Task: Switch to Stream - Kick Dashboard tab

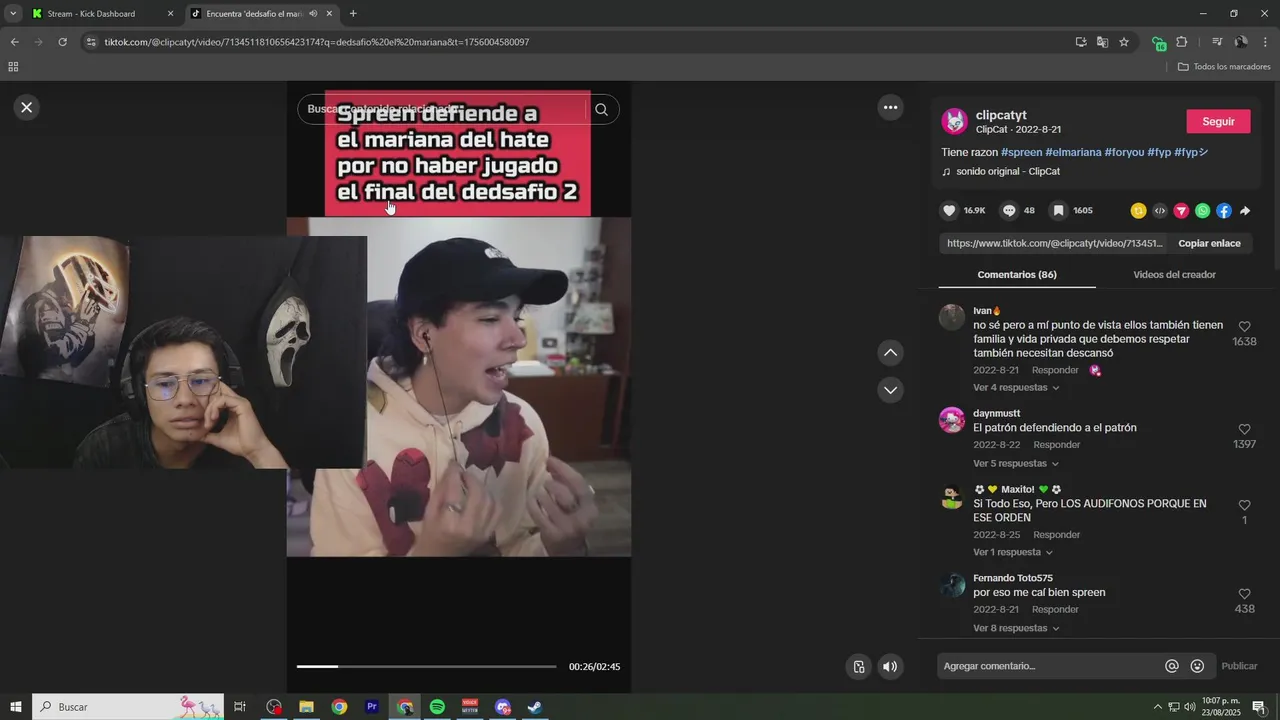Action: coord(91,14)
